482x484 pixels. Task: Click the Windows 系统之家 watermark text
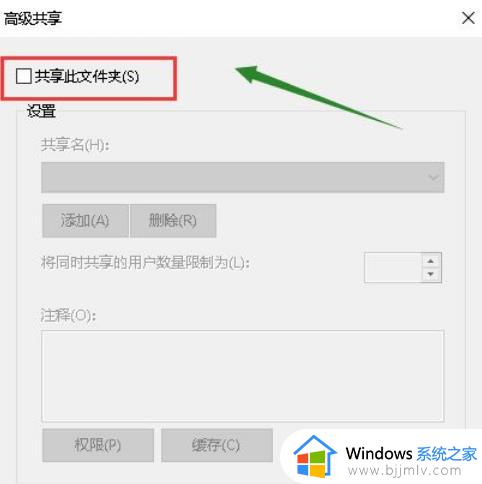pyautogui.click(x=411, y=454)
